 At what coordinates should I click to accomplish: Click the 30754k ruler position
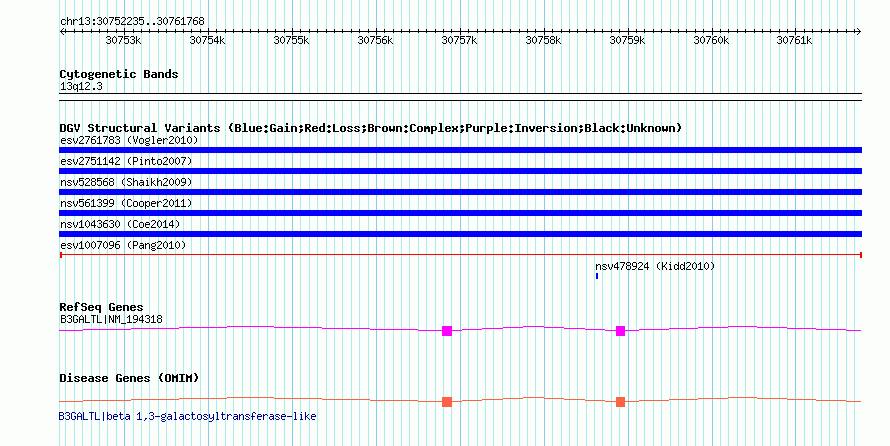208,40
